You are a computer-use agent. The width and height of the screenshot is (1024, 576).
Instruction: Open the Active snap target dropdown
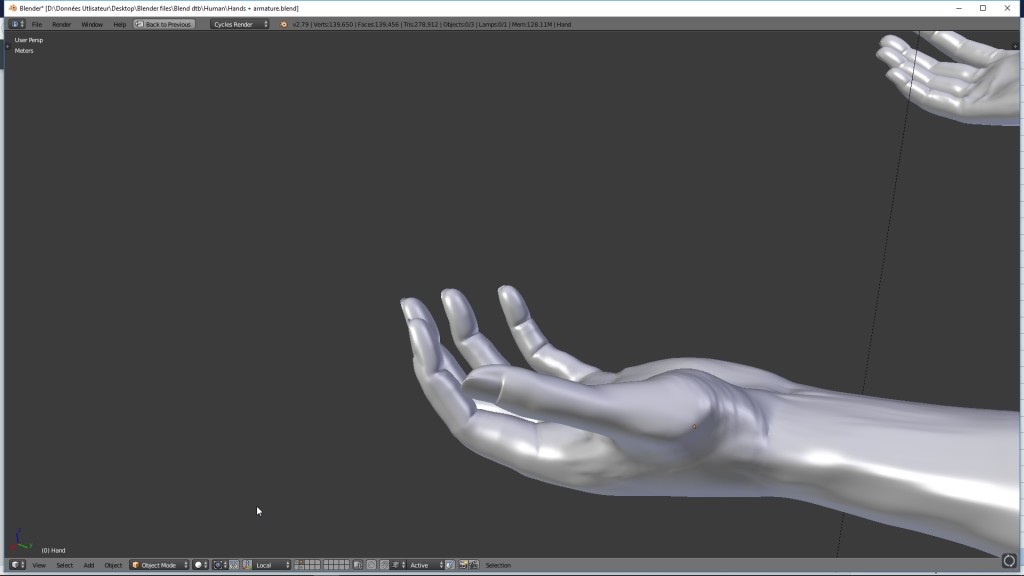[x=425, y=565]
